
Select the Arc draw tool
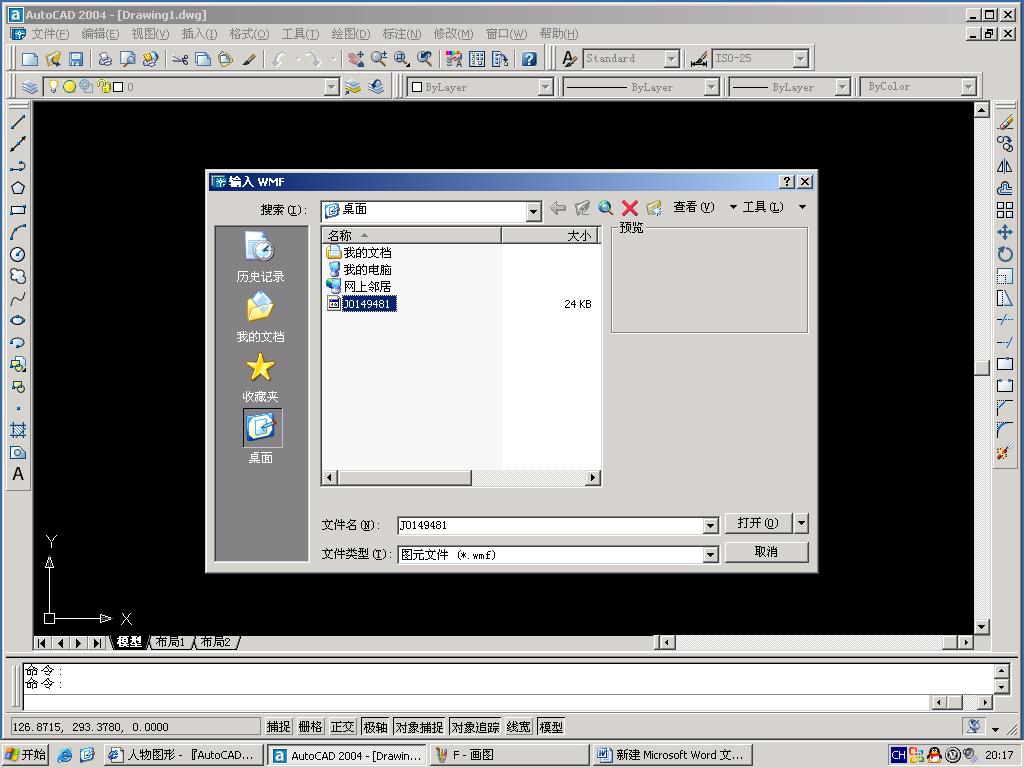[18, 232]
